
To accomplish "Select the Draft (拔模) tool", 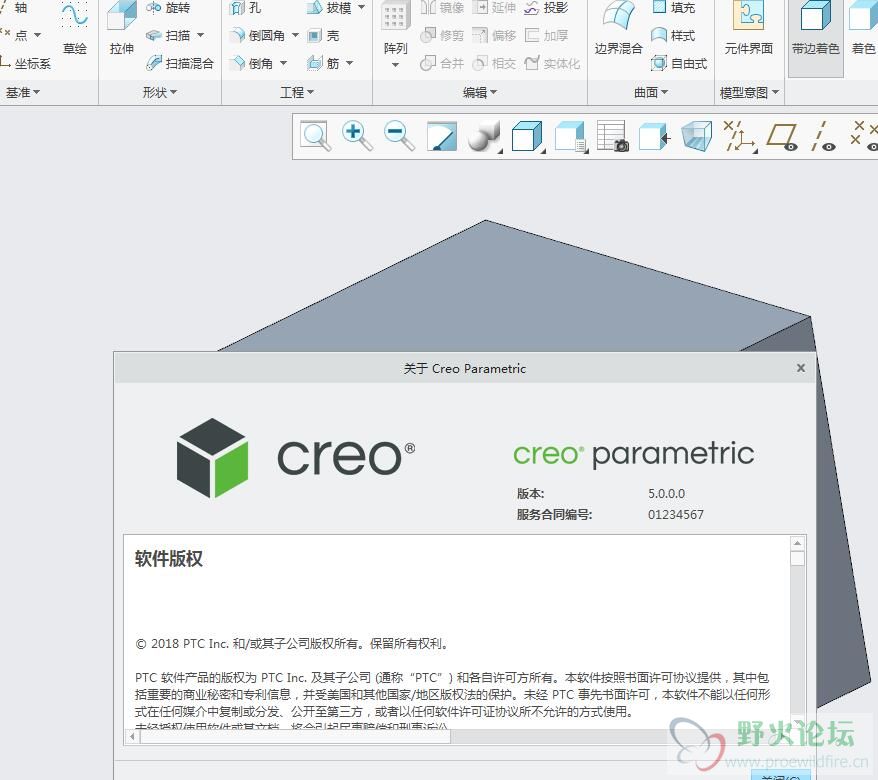I will point(330,8).
